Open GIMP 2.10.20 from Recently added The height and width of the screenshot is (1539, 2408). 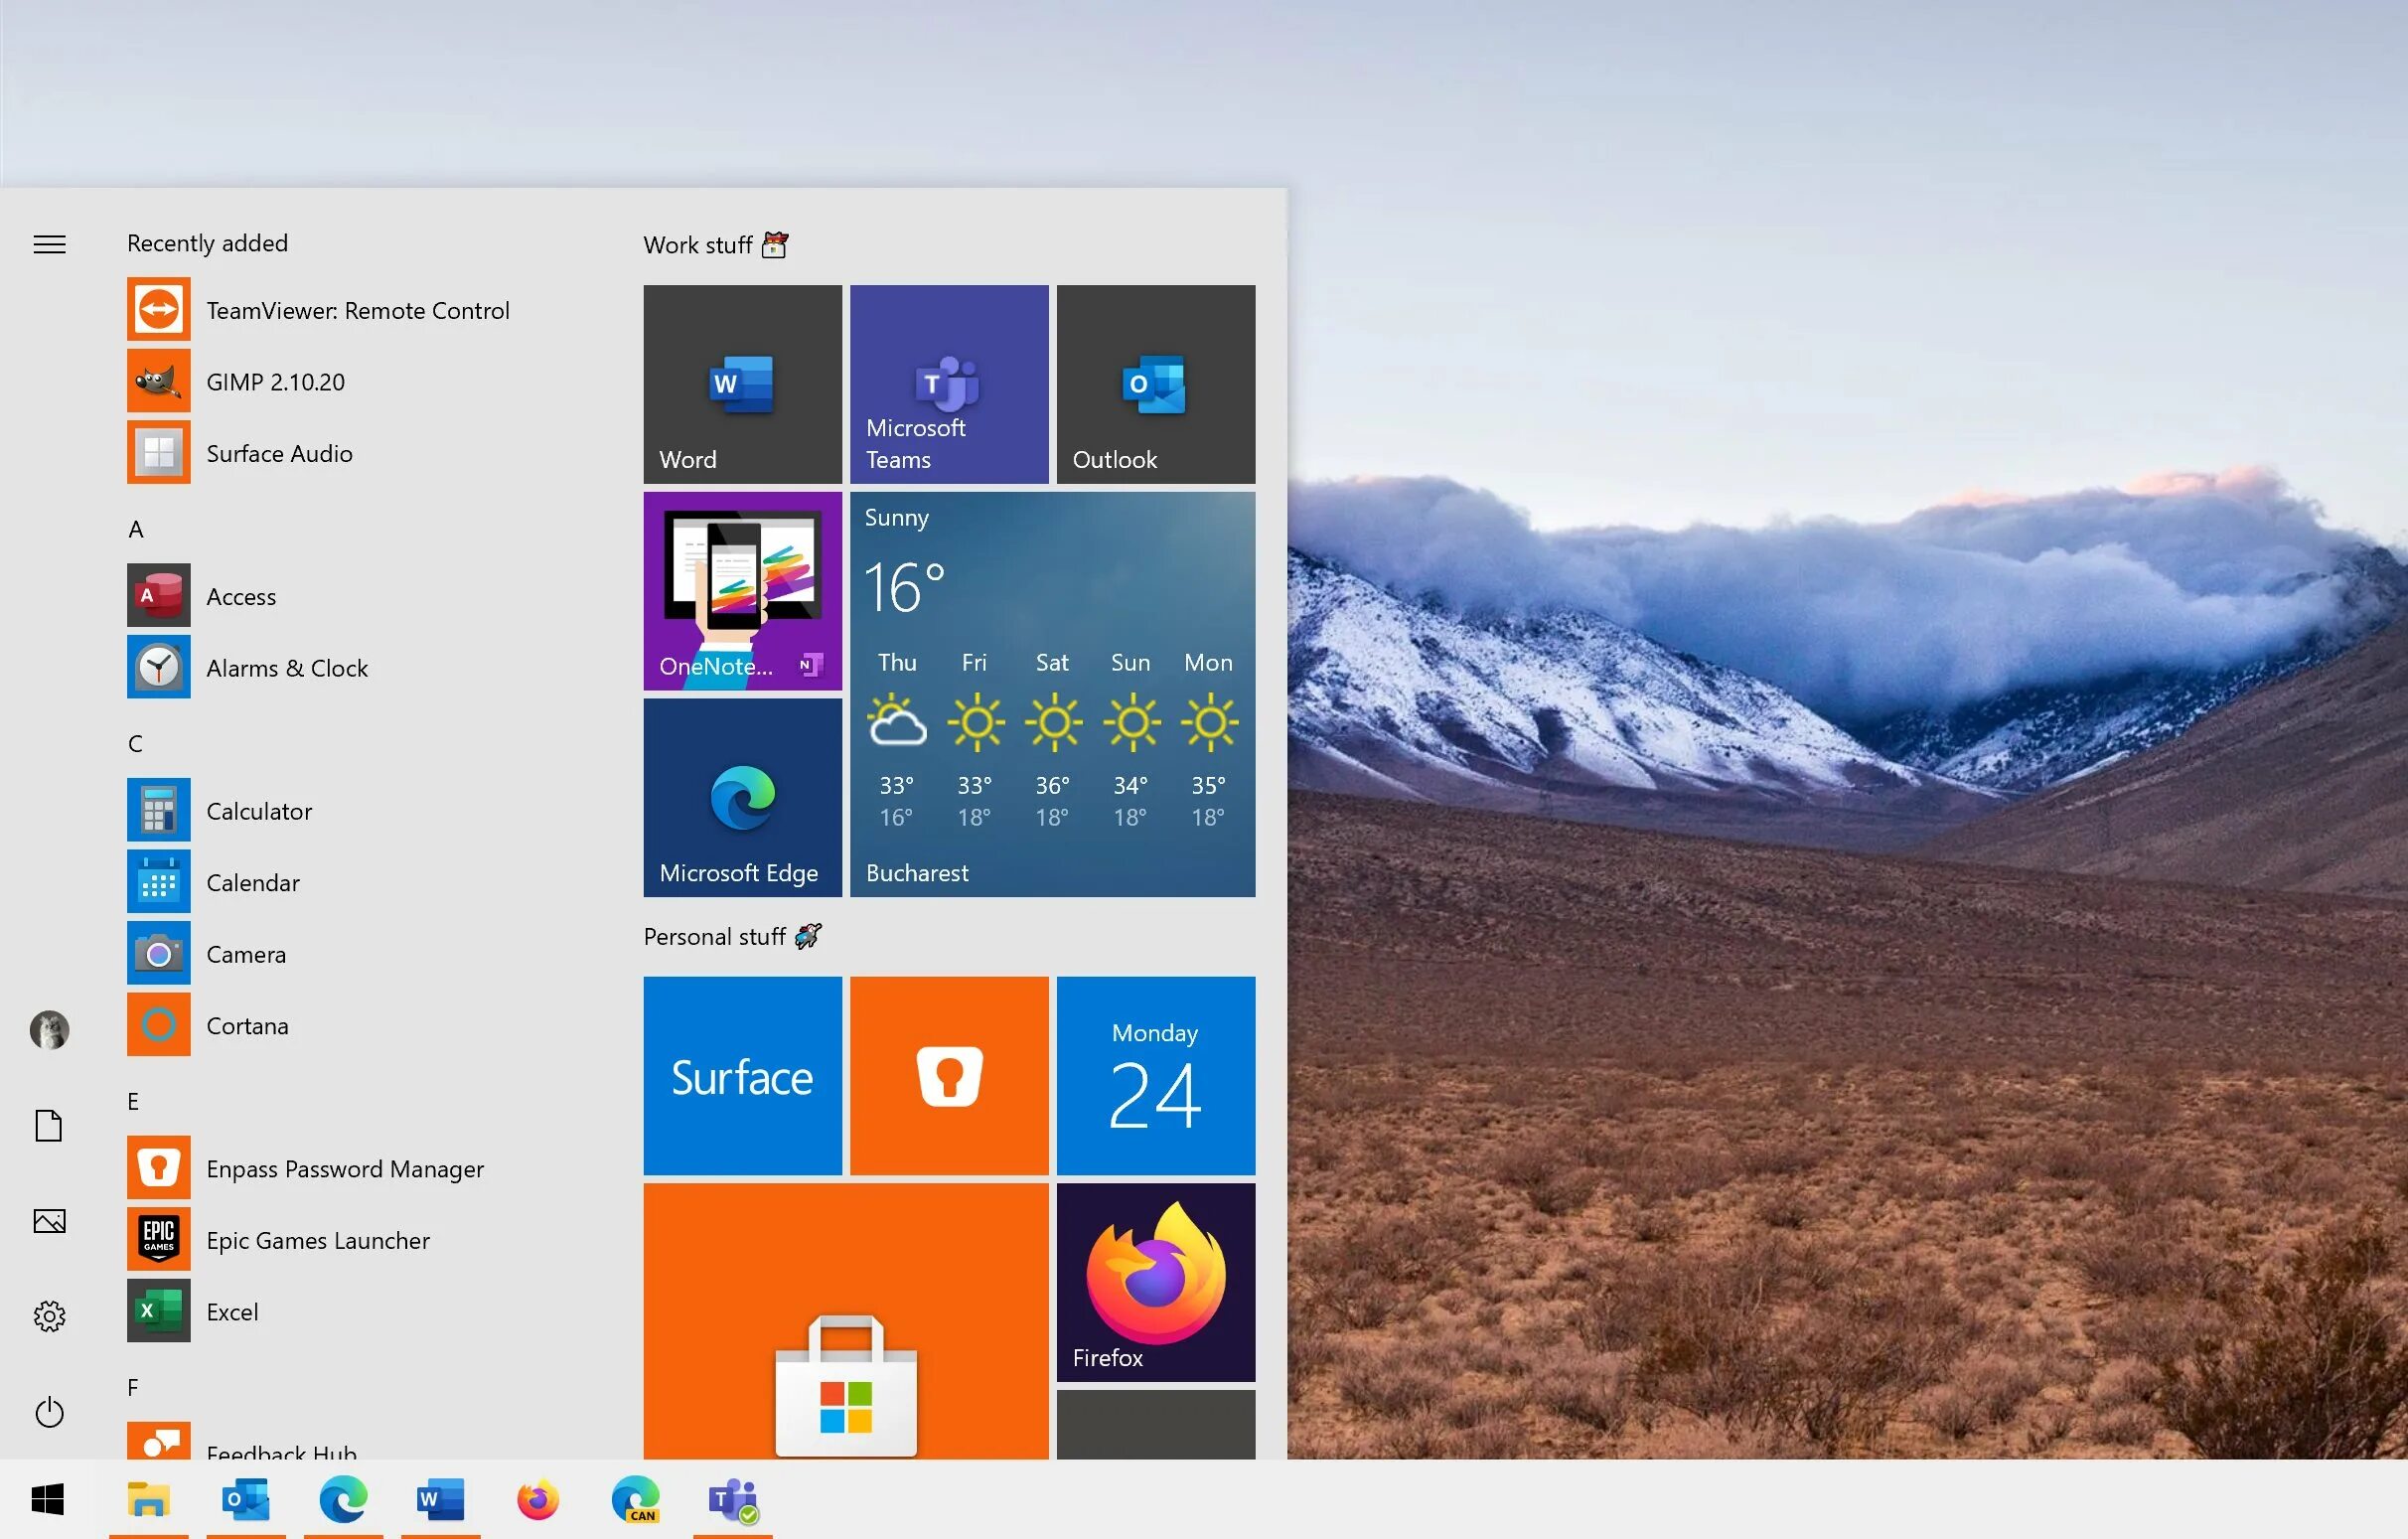[x=275, y=382]
